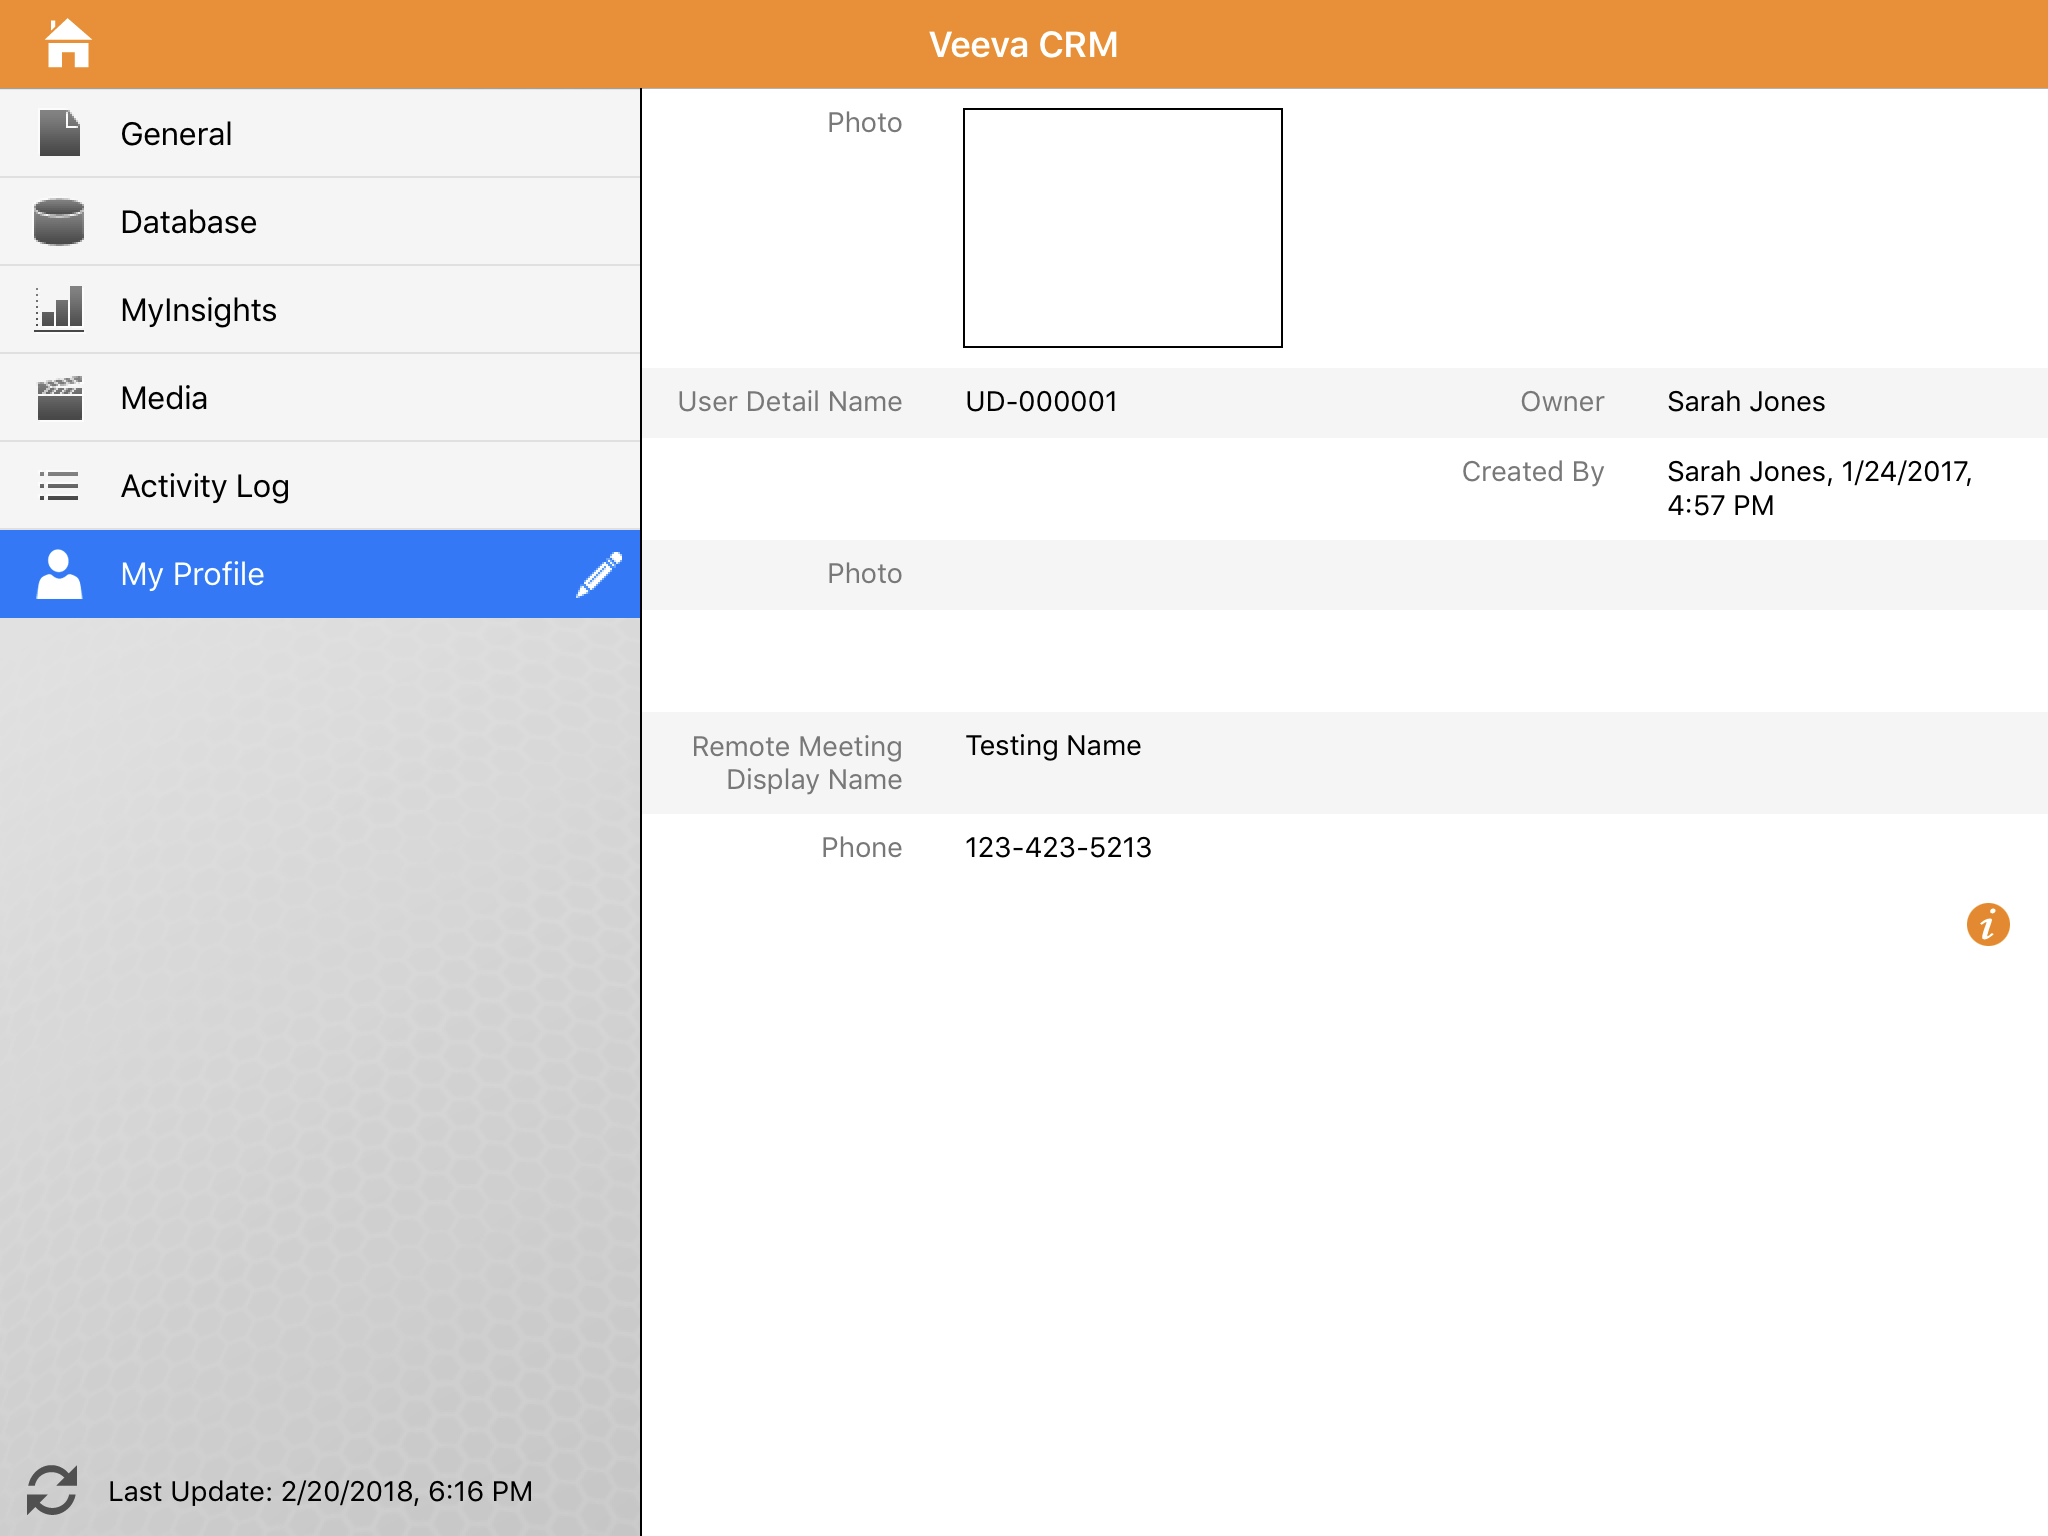Click the Last Update timestamp text
This screenshot has height=1536, width=2048.
[x=320, y=1491]
